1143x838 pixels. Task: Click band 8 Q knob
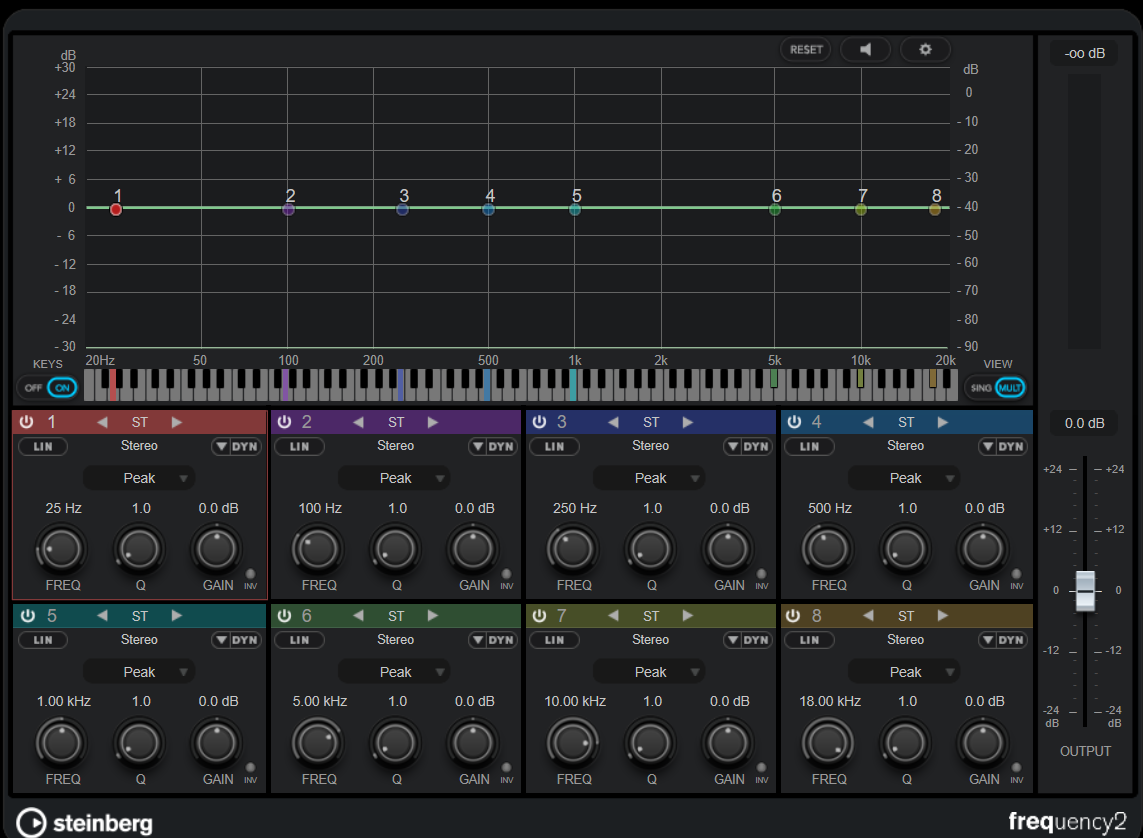tap(905, 743)
